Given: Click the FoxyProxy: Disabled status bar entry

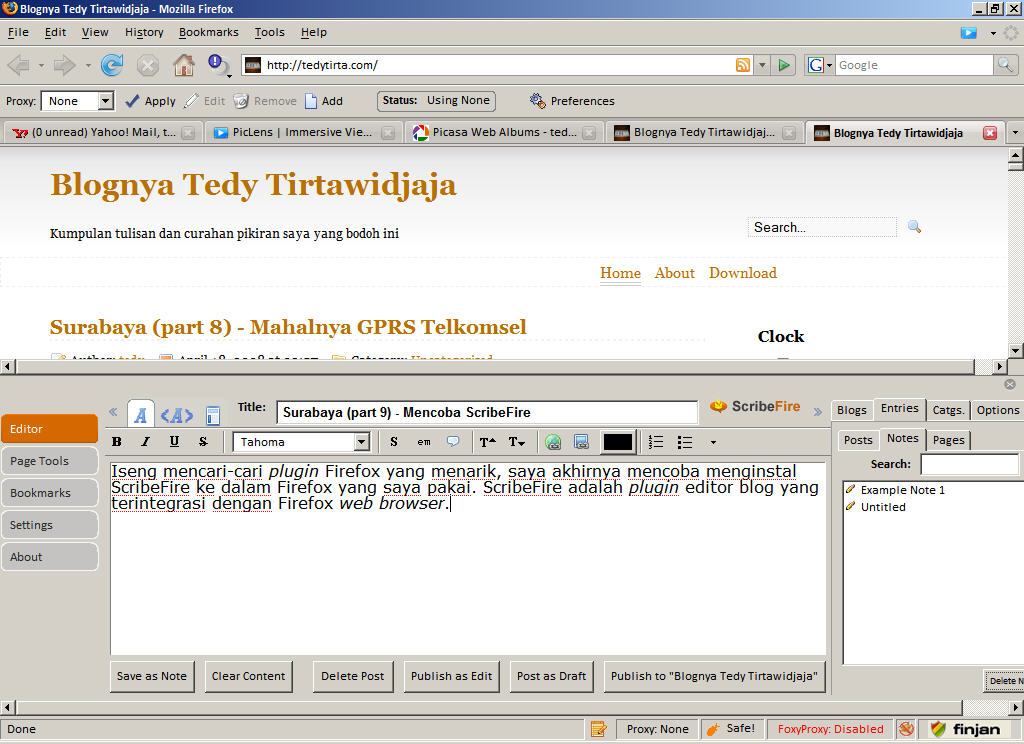Looking at the screenshot, I should [x=830, y=729].
